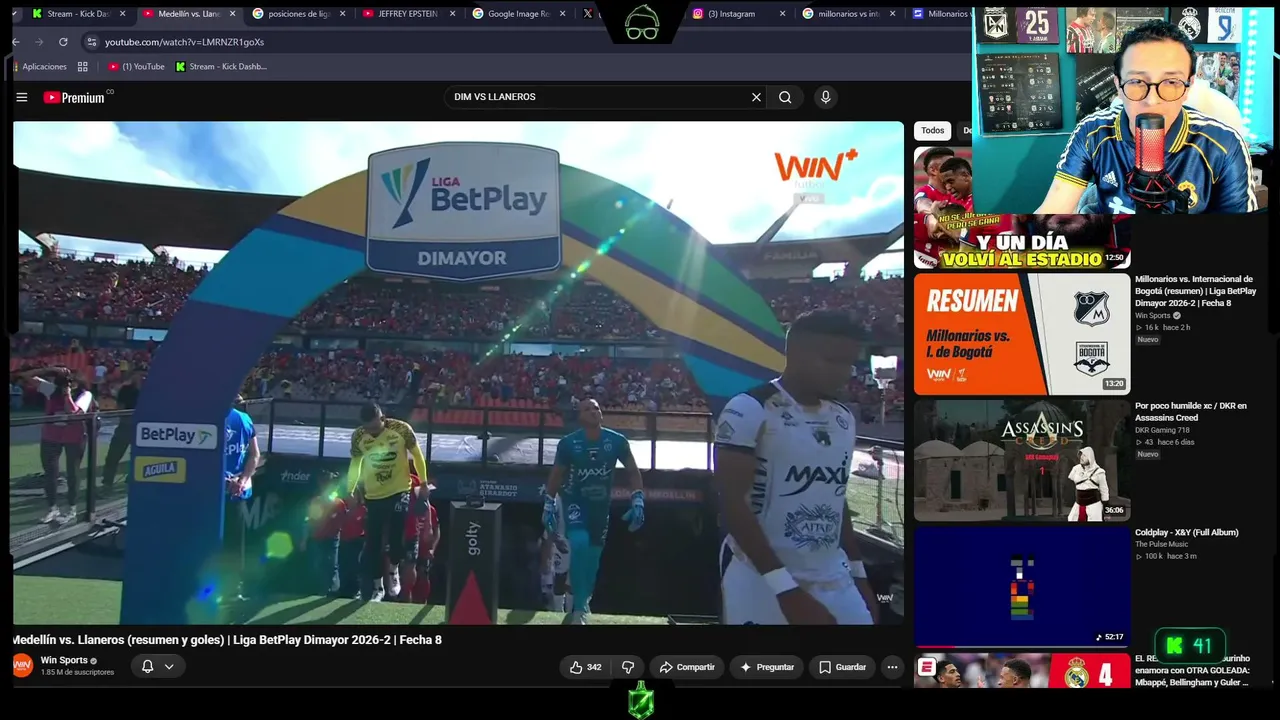
Task: Close the 'posiciones de liga' tab
Action: tap(342, 14)
